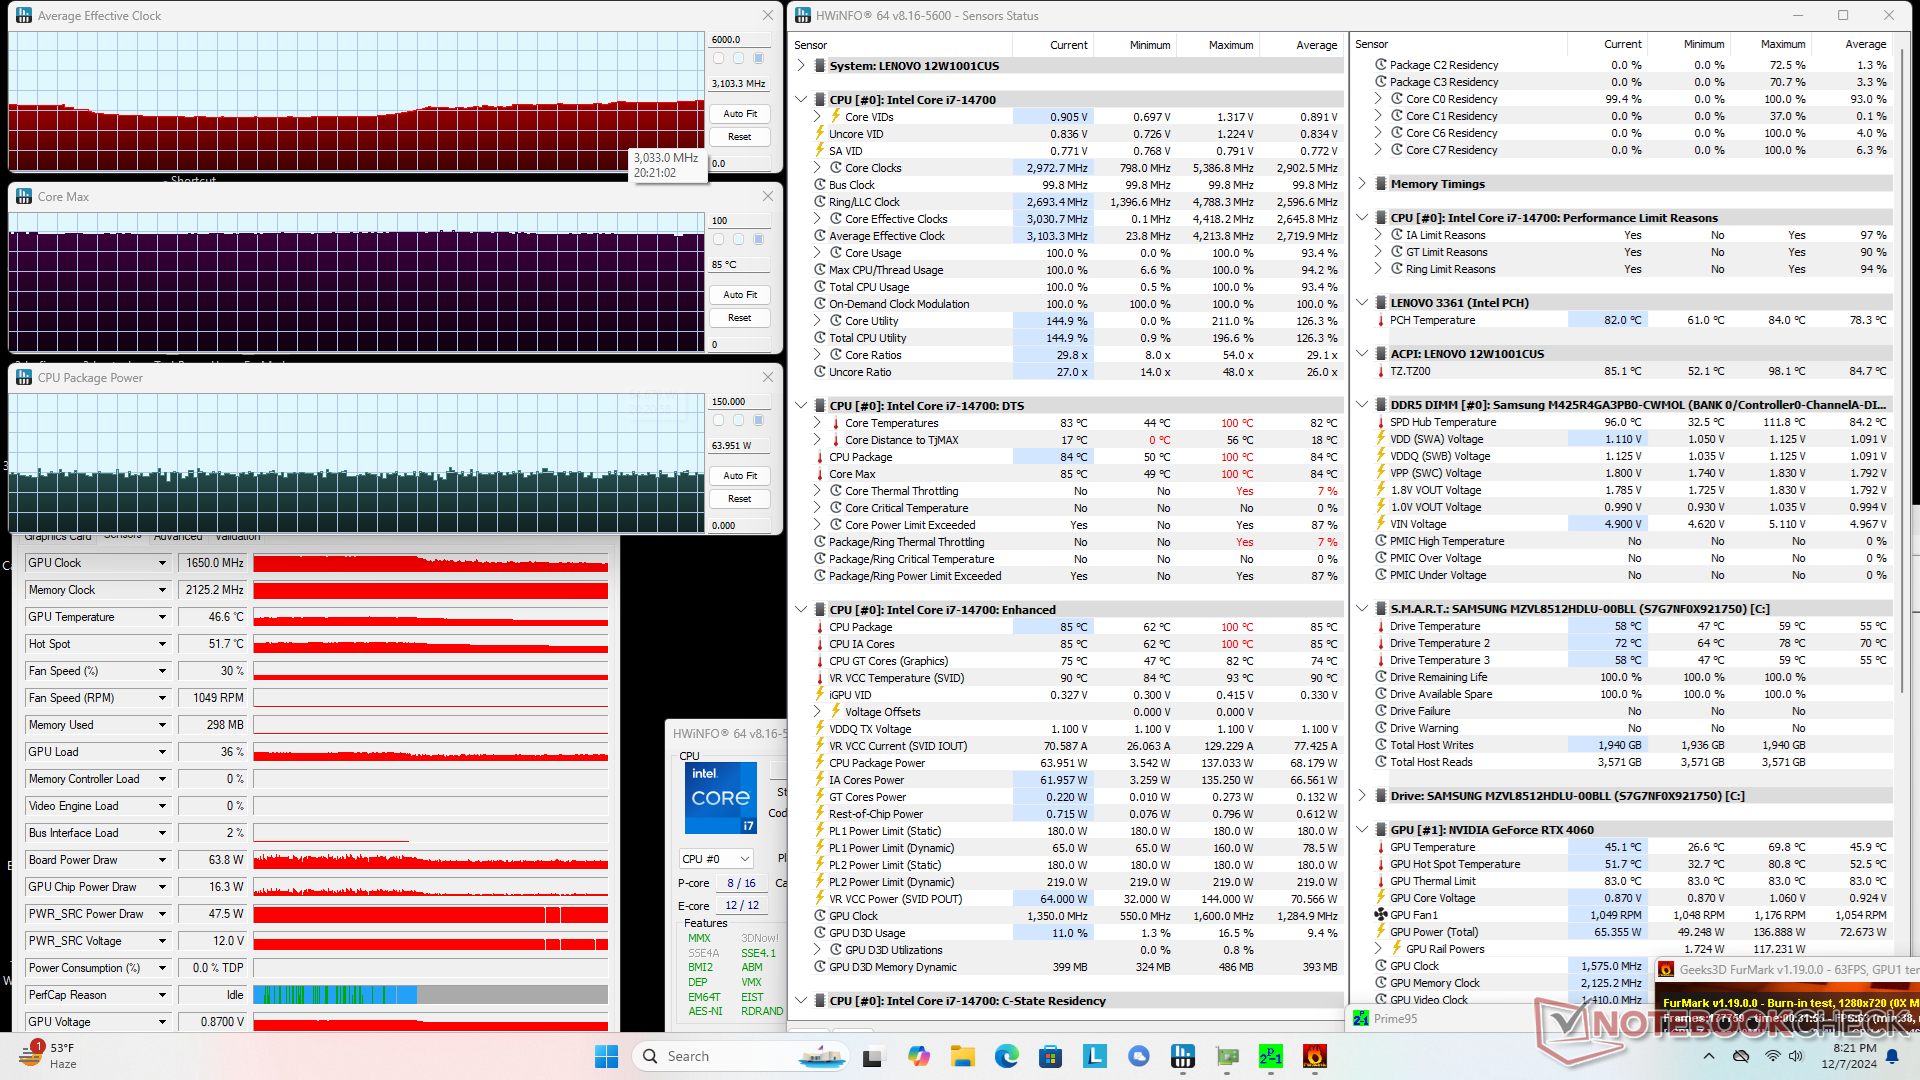Click Auto Fit in CPU Package Power window
1920x1080 pixels.
click(x=740, y=476)
